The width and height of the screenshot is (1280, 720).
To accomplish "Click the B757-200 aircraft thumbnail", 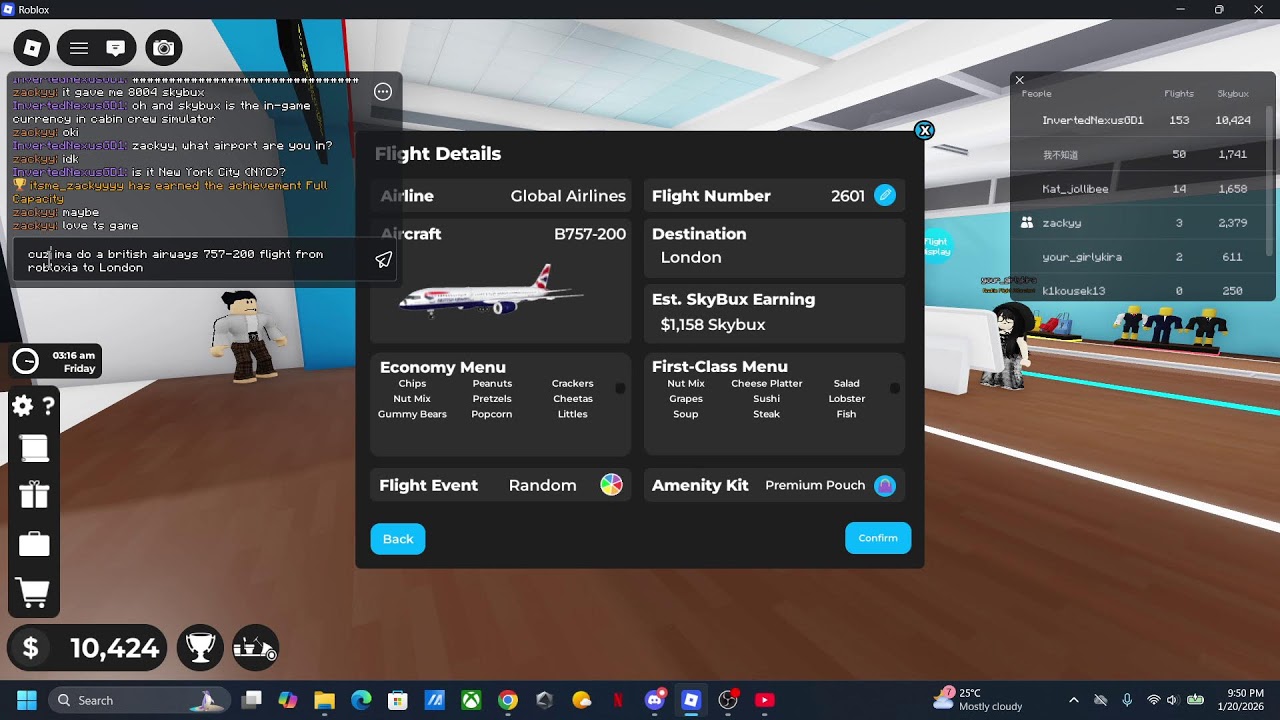I will pyautogui.click(x=490, y=292).
